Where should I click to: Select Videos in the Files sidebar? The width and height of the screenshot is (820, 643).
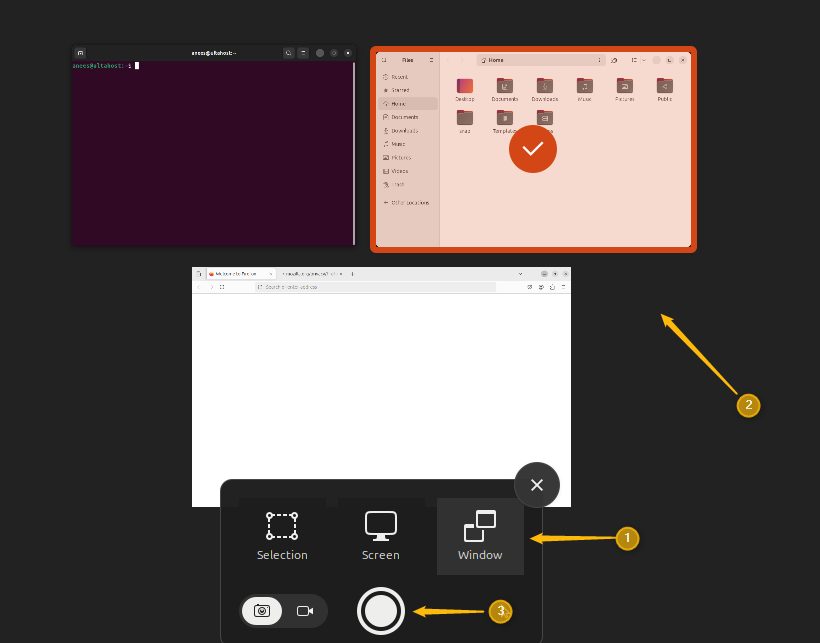407,171
